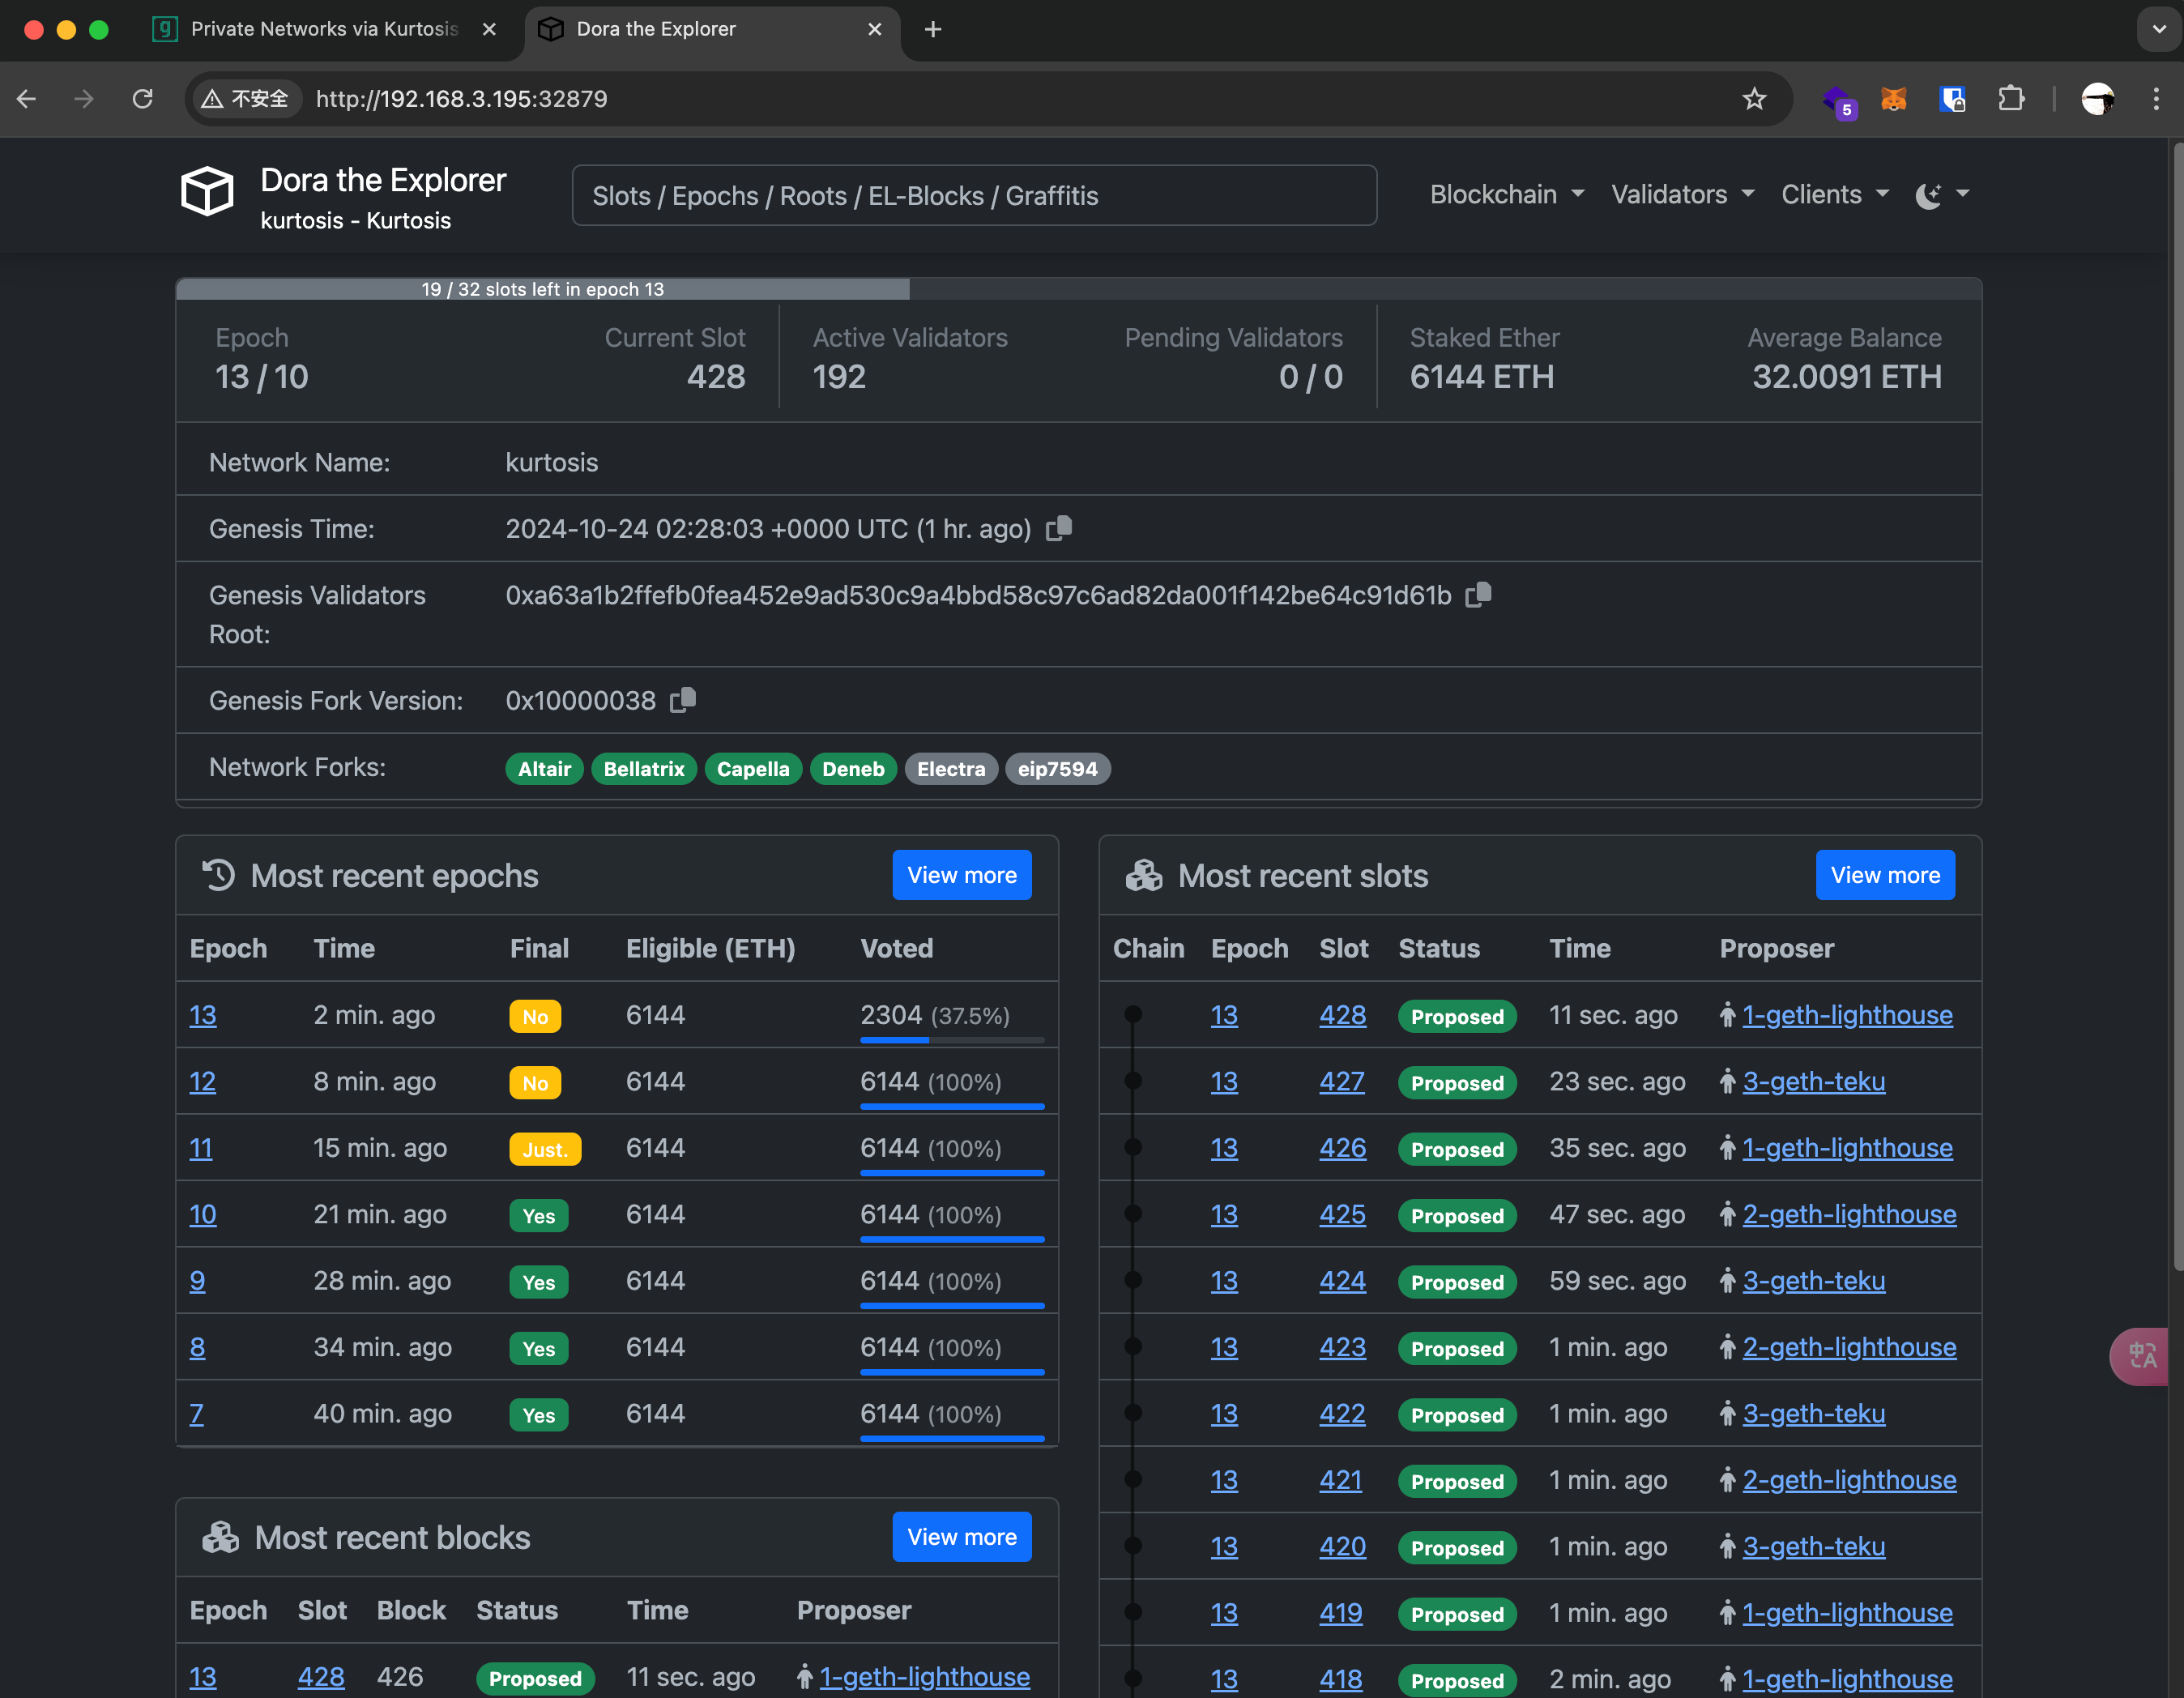Click the Proposed badge for slot 426
Viewport: 2184px width, 1698px height.
(x=1457, y=1150)
